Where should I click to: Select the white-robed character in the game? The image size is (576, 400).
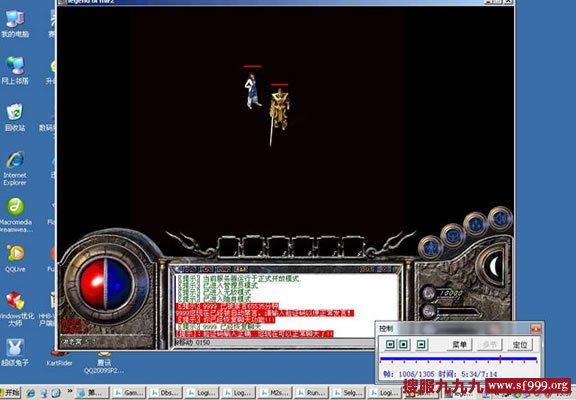coord(252,91)
